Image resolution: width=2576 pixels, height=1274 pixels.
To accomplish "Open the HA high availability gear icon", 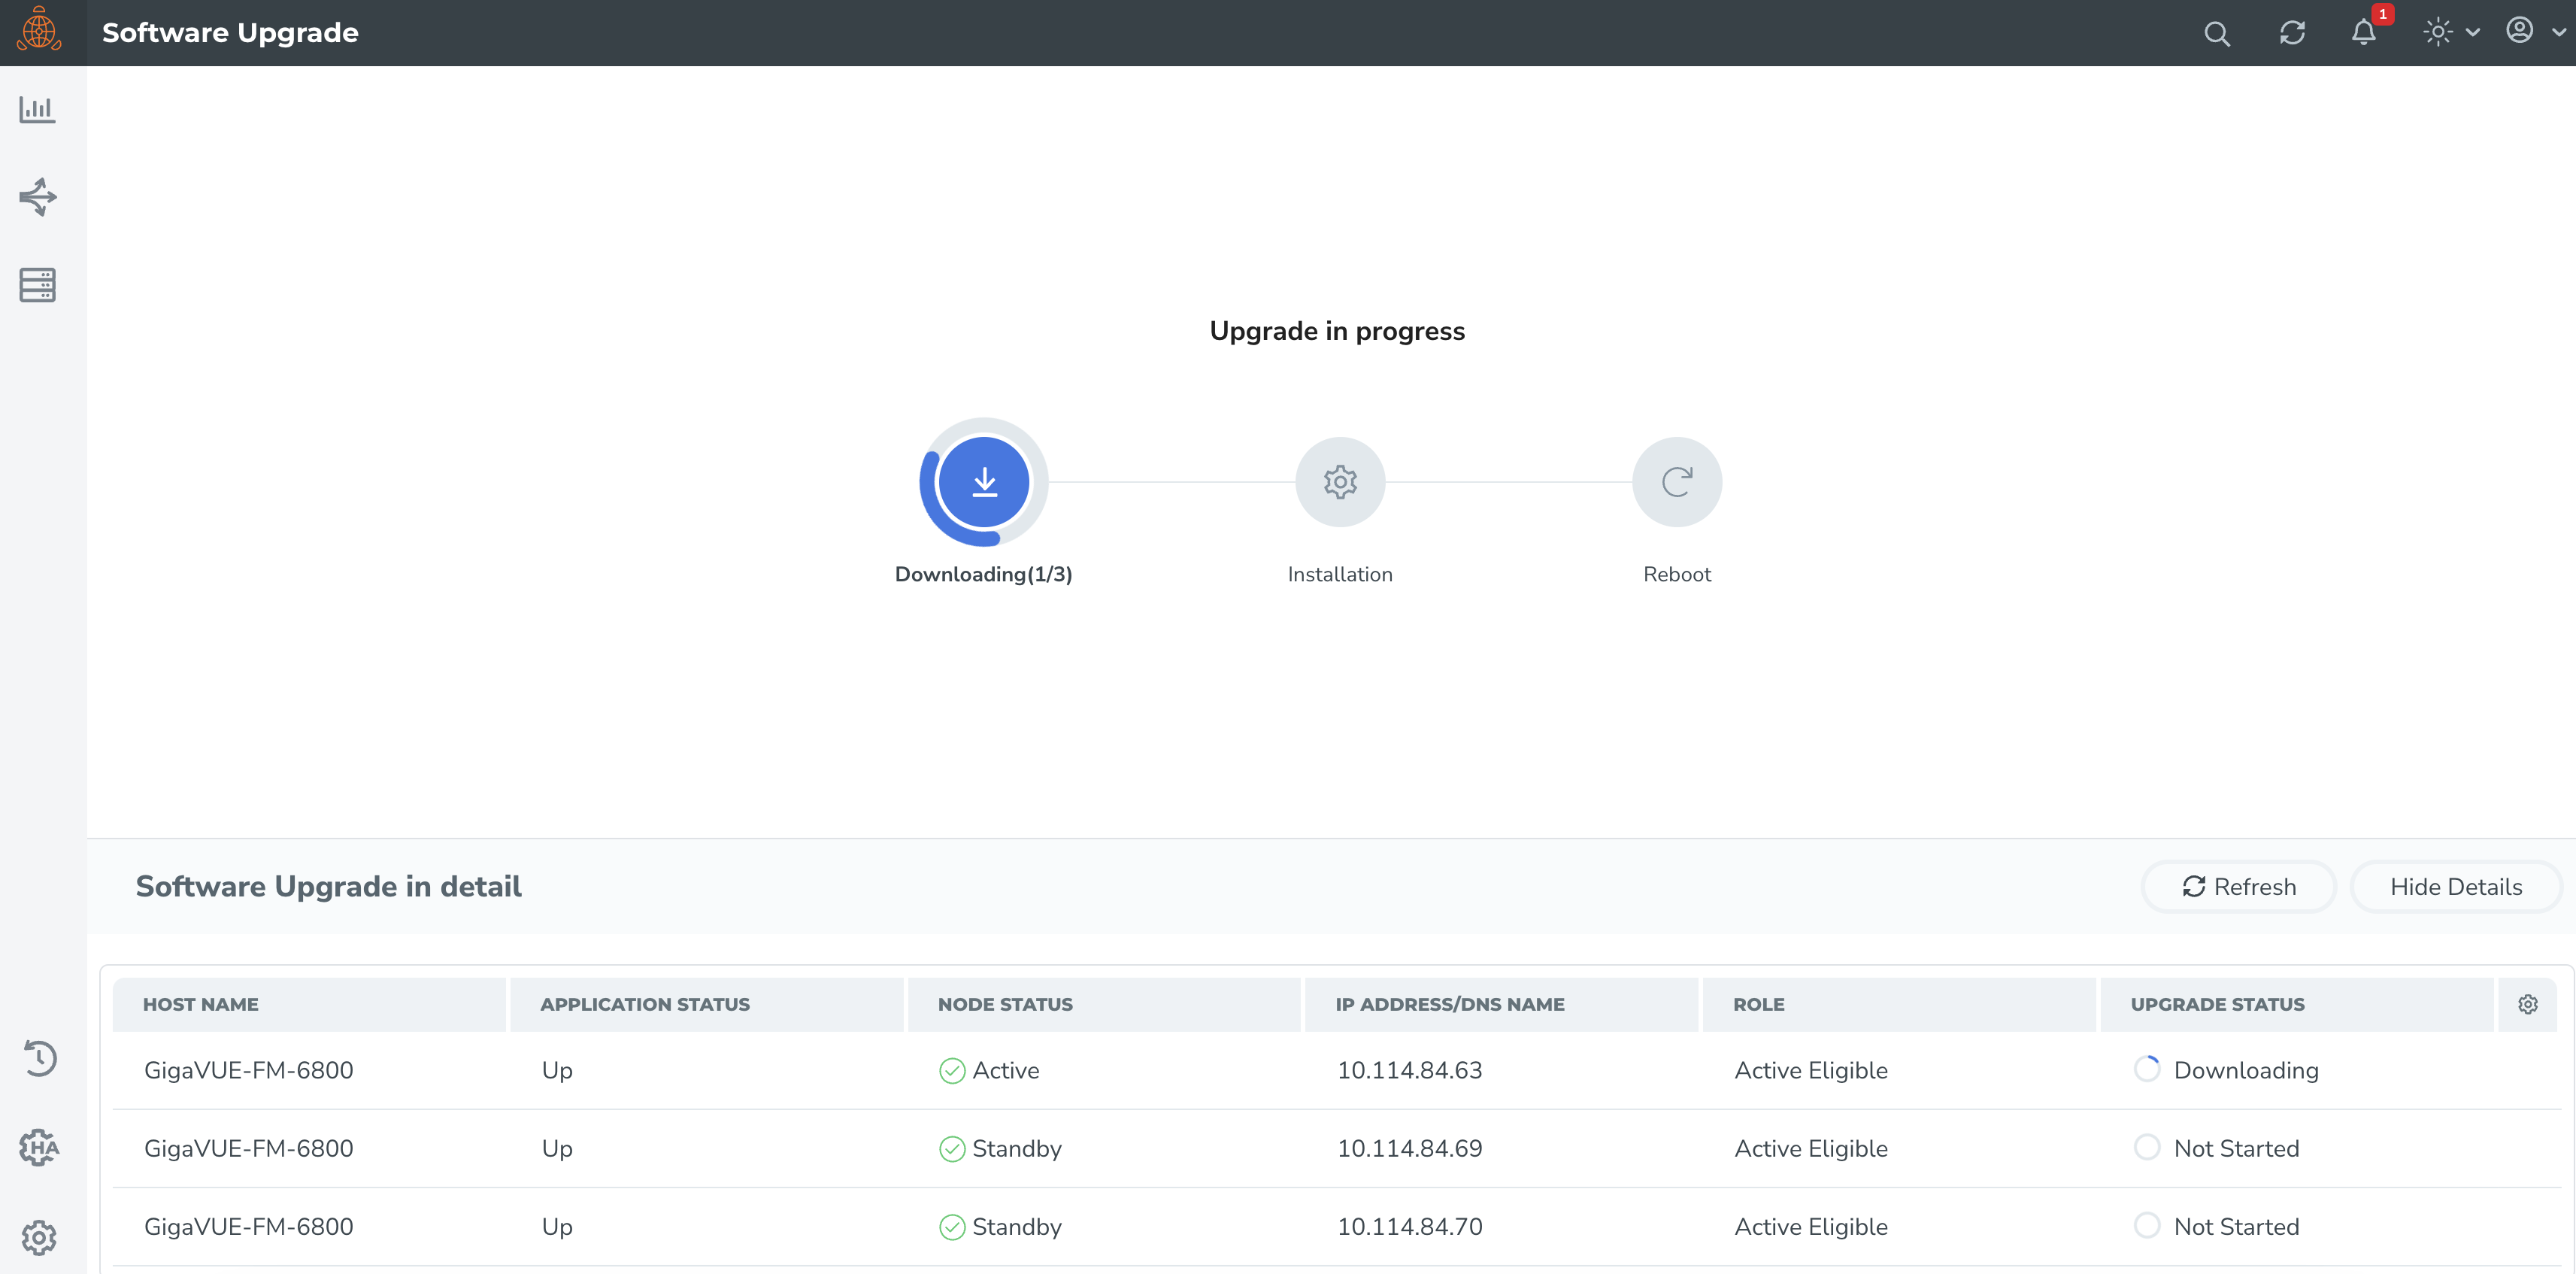I will coord(39,1147).
